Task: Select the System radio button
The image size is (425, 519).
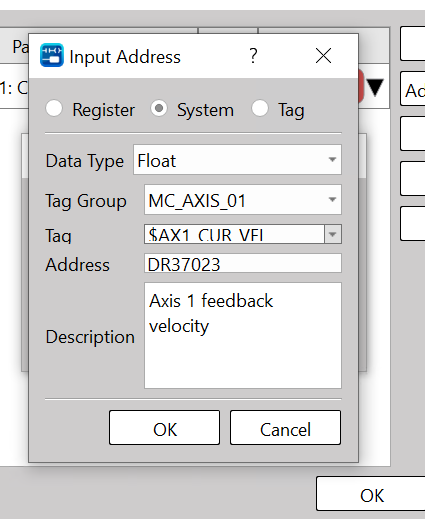Action: [159, 109]
